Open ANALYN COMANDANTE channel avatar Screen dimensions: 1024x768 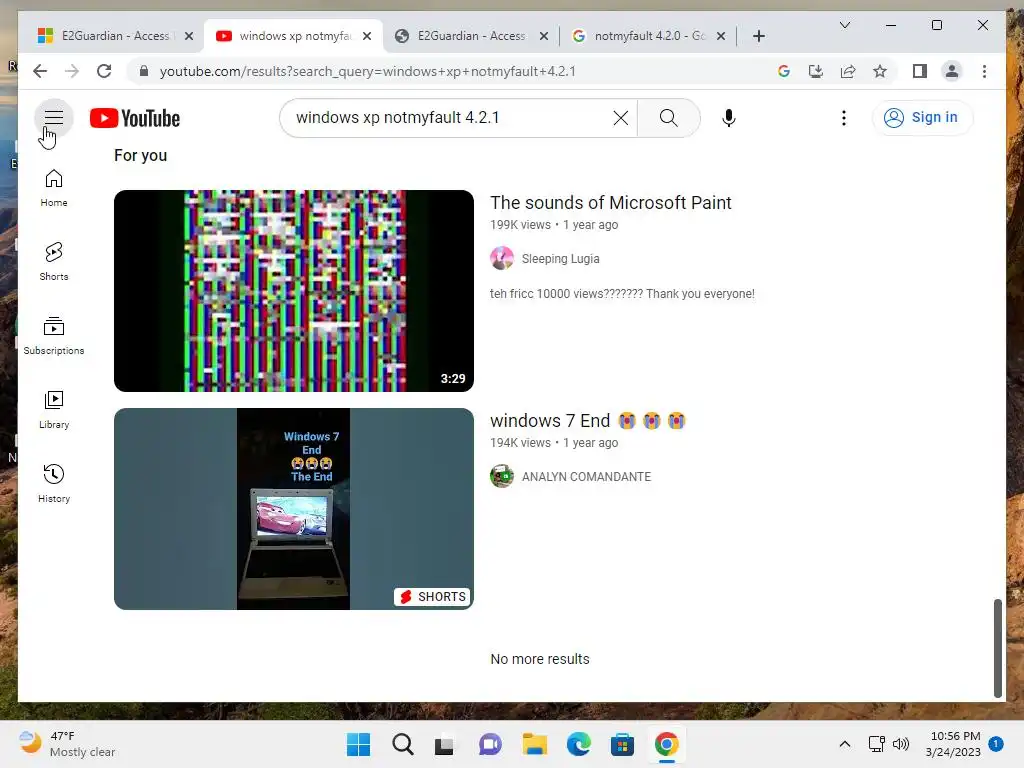[502, 476]
